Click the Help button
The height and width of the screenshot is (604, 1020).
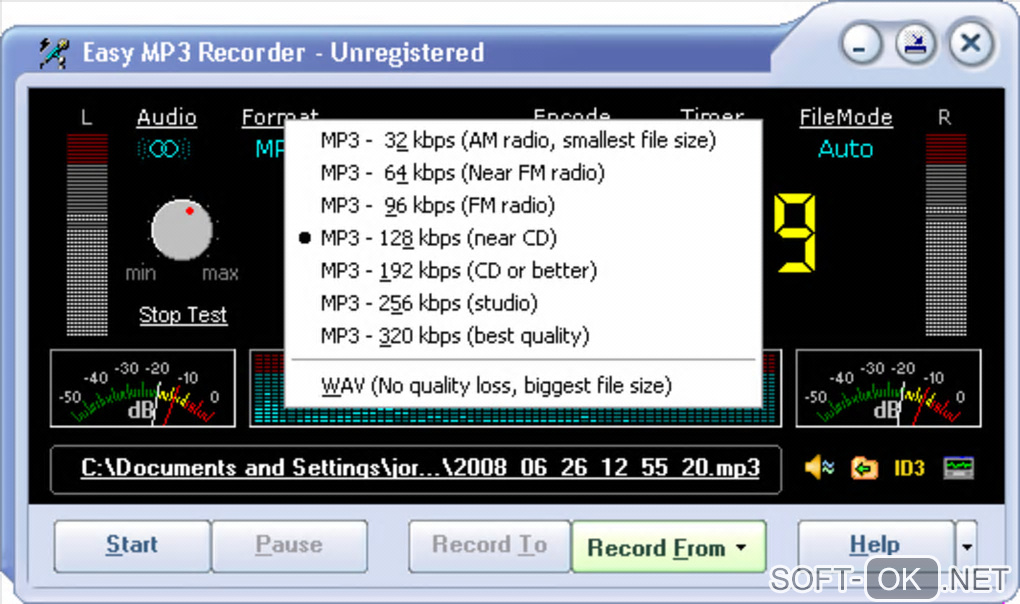875,545
